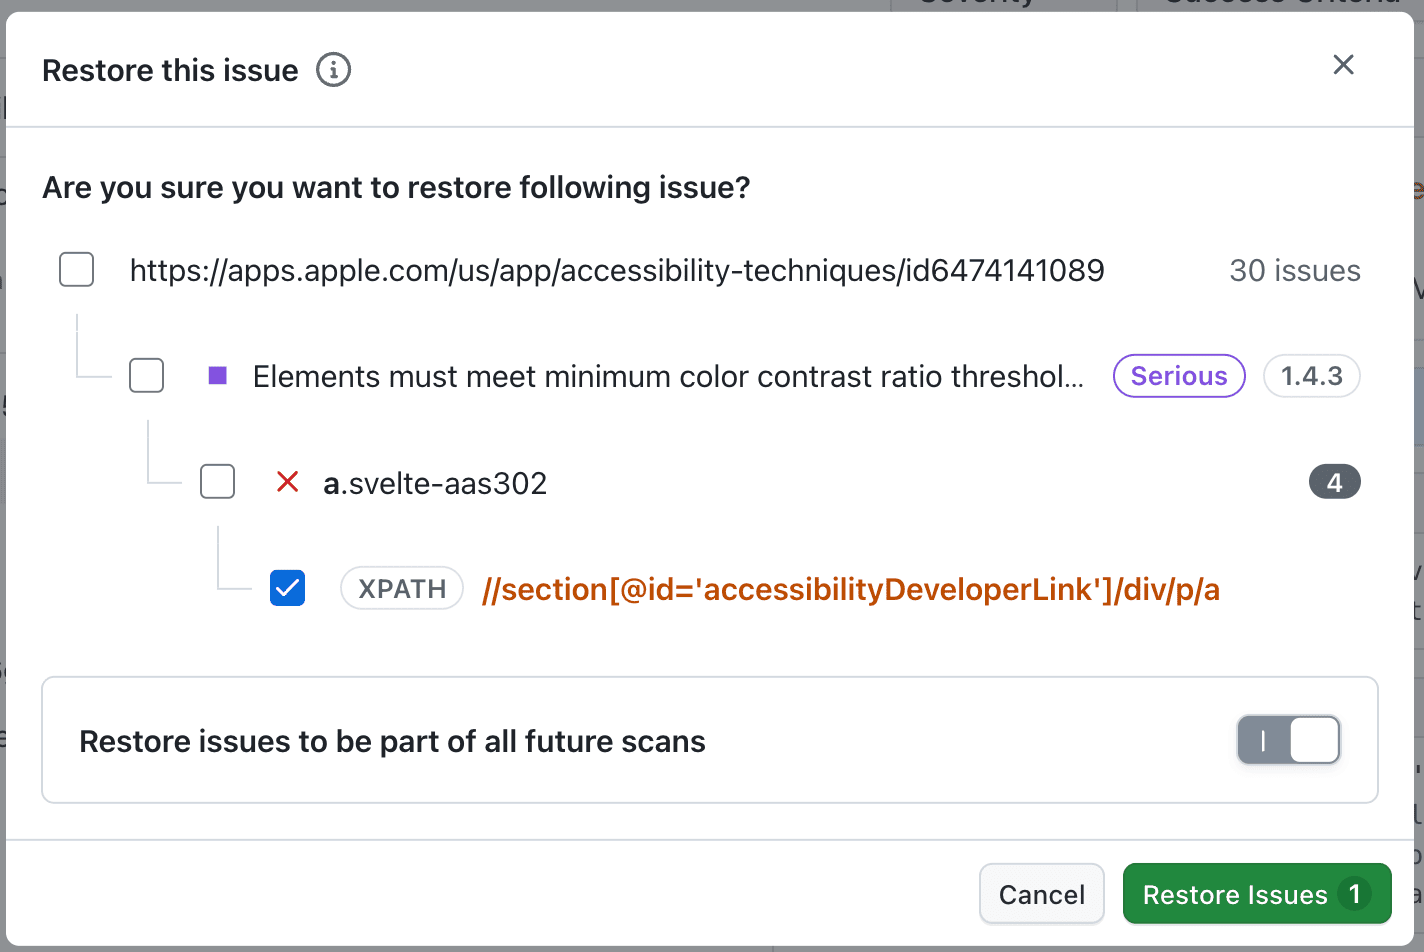Click the "1.4.3" success criterion badge
The width and height of the screenshot is (1424, 952).
[x=1311, y=376]
